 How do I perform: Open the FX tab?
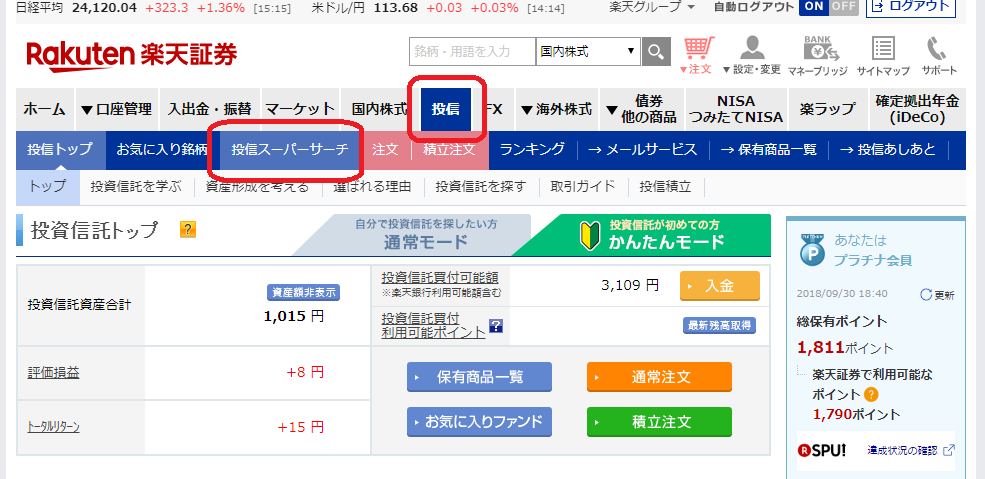point(494,109)
